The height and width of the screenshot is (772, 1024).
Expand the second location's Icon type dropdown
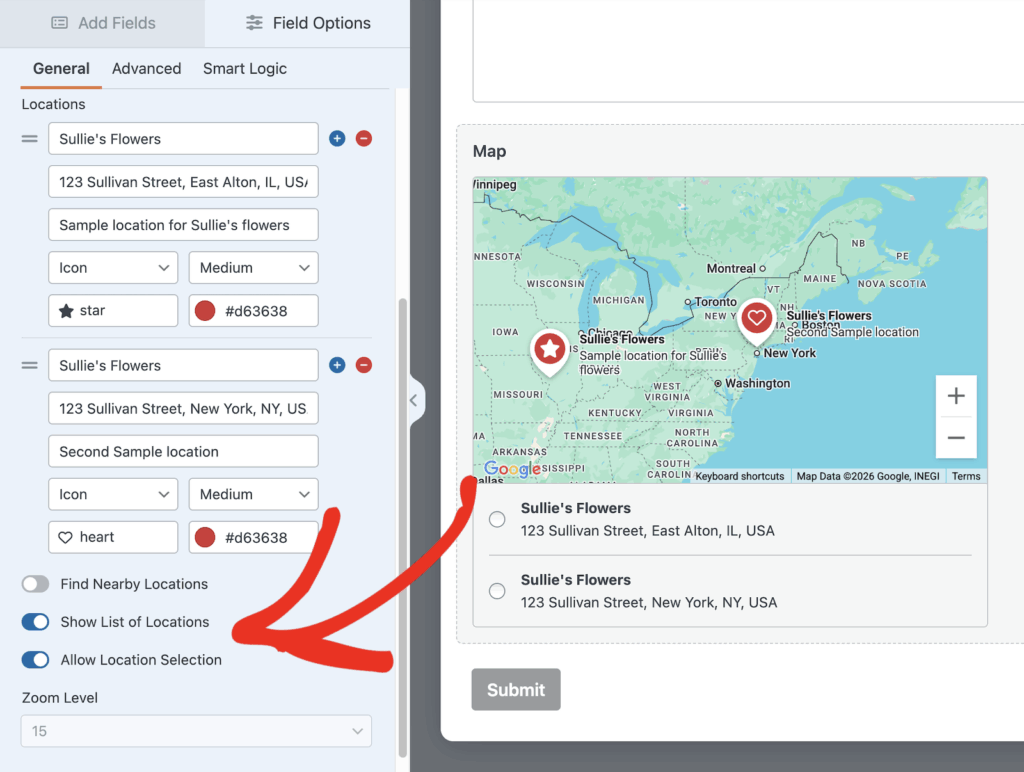tap(113, 495)
